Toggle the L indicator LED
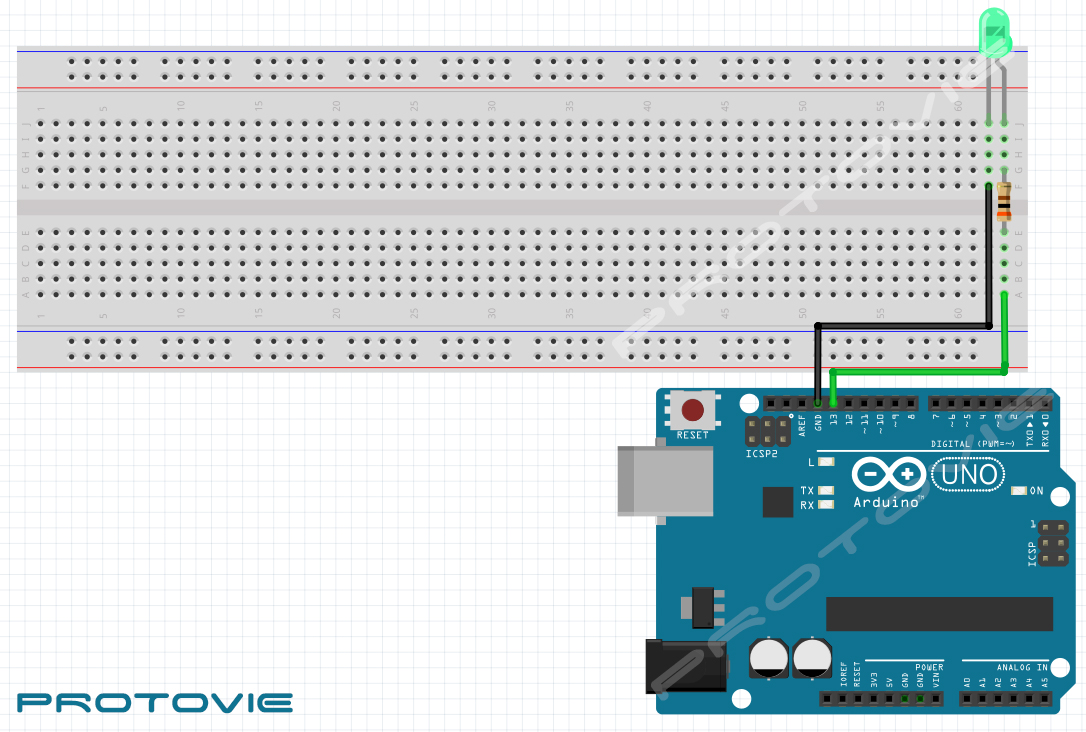 (x=826, y=462)
